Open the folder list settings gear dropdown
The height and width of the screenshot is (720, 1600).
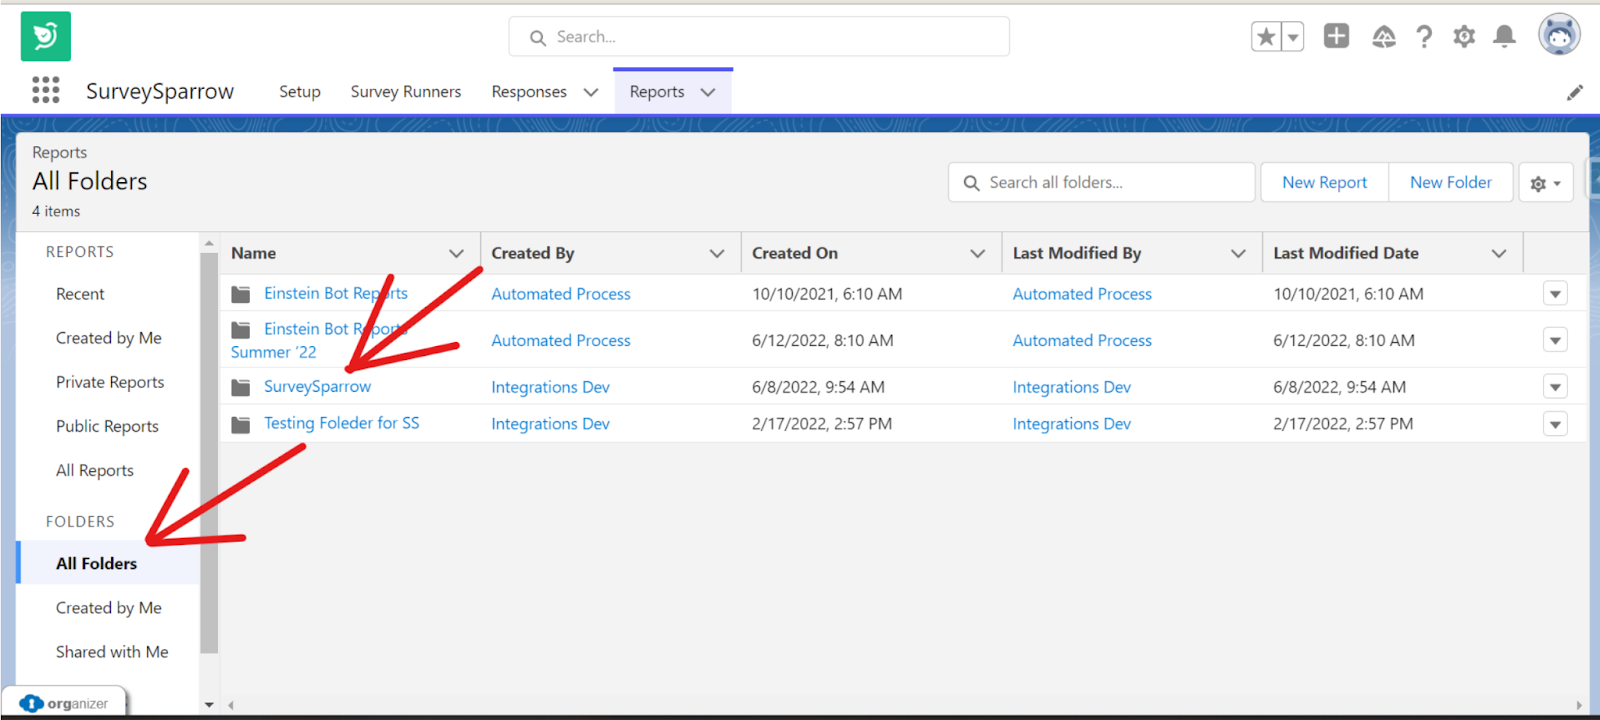(1545, 183)
